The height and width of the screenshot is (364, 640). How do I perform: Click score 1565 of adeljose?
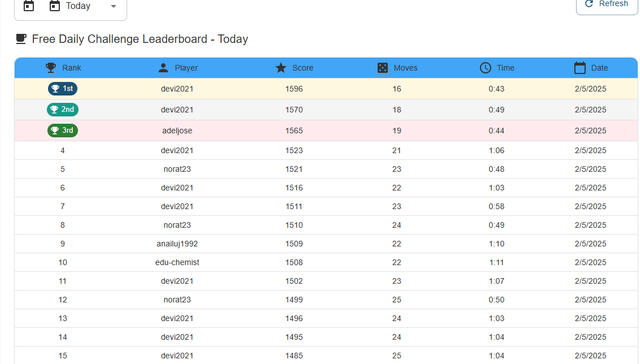pos(294,131)
